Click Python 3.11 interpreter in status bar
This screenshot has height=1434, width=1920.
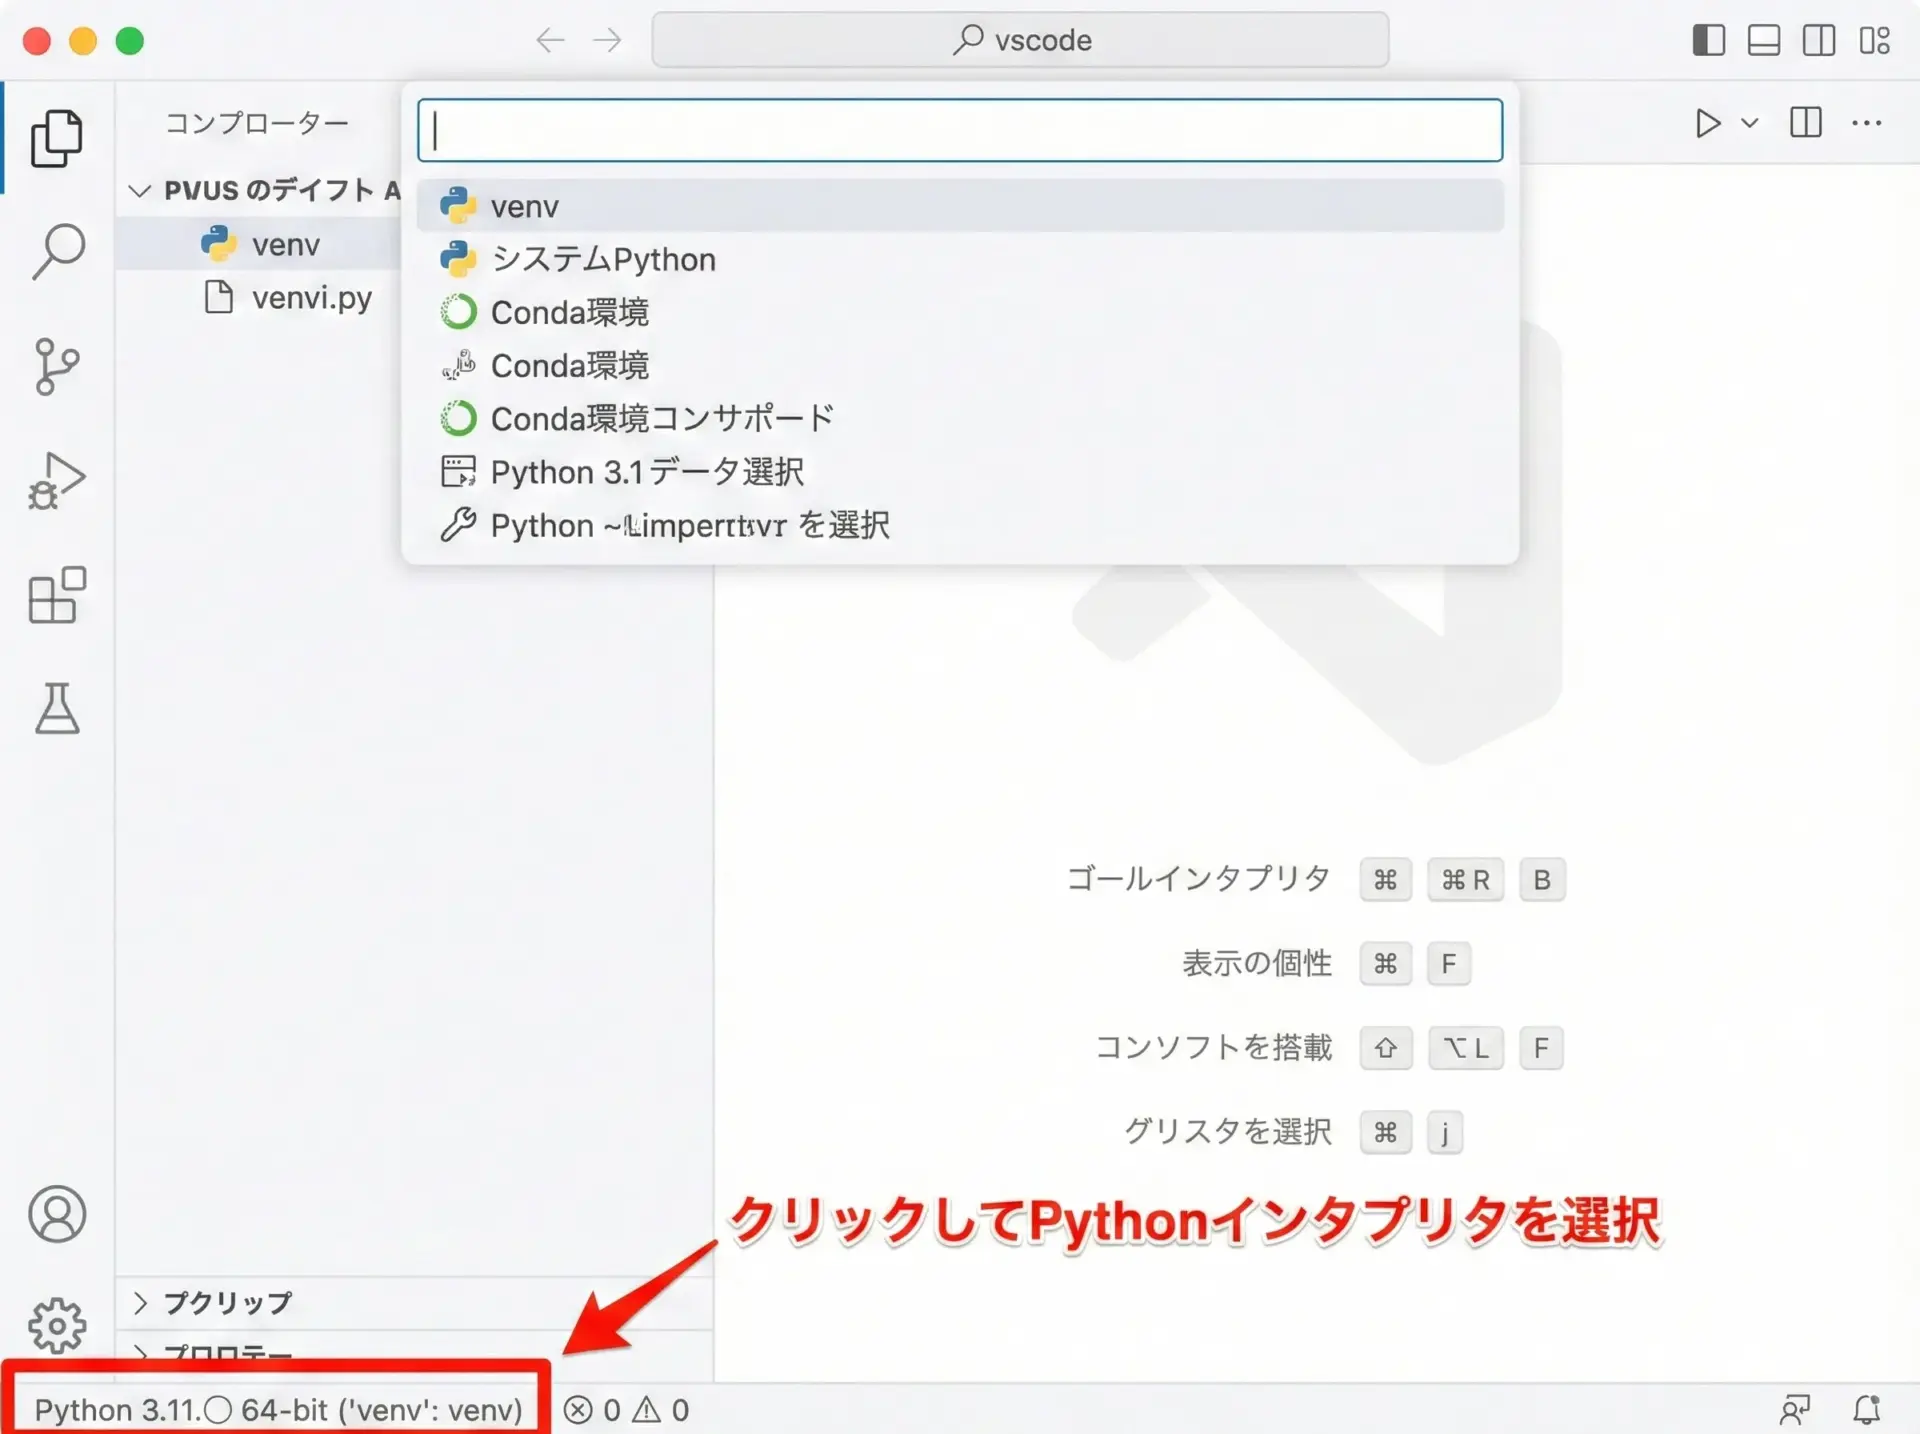[x=278, y=1409]
